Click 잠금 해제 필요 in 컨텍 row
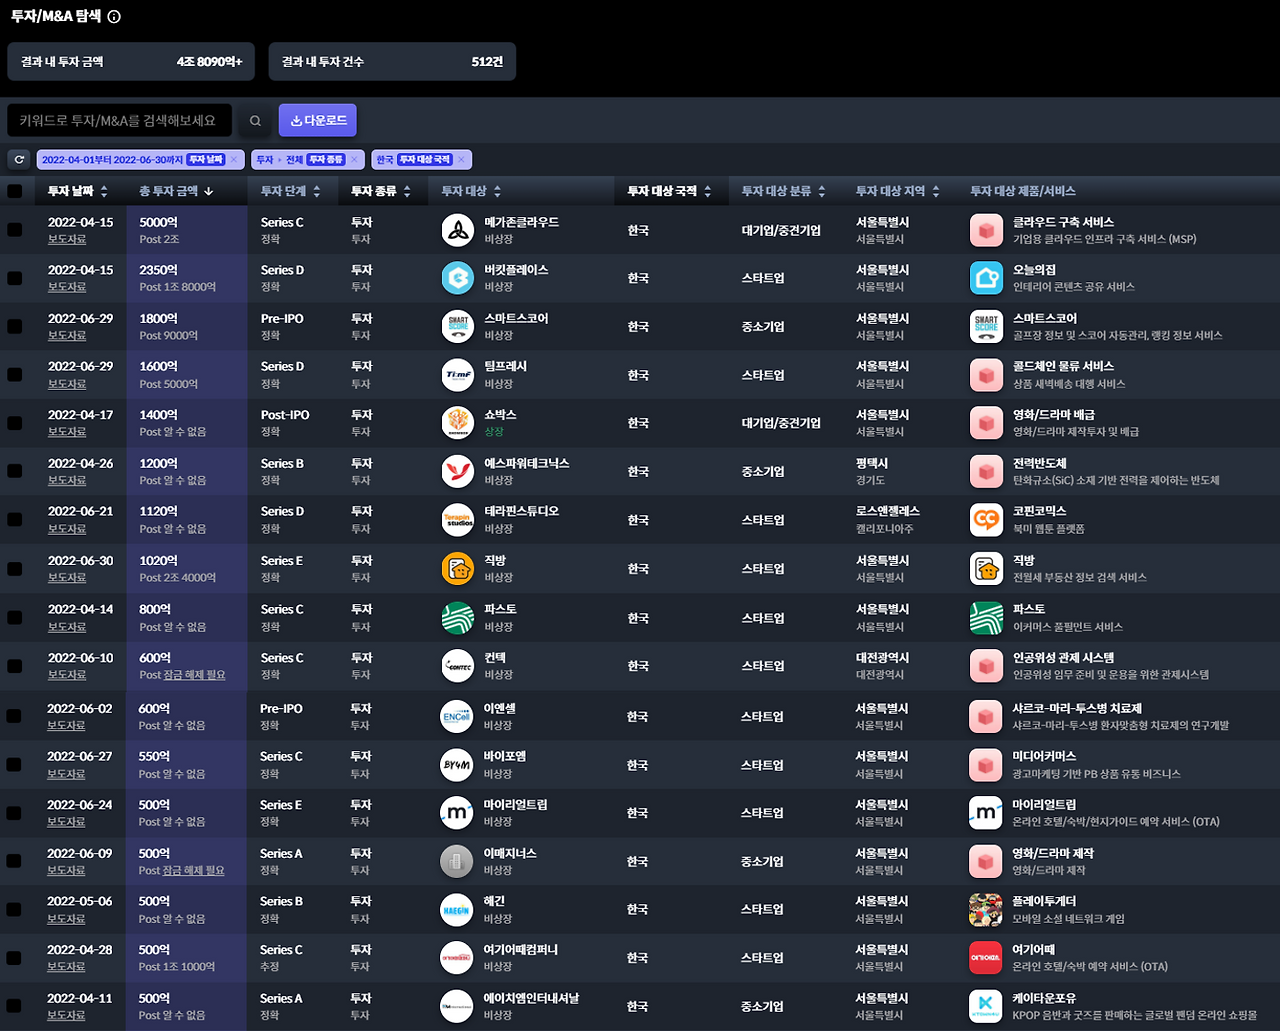Screen dimensions: 1280x1031 (x=195, y=675)
